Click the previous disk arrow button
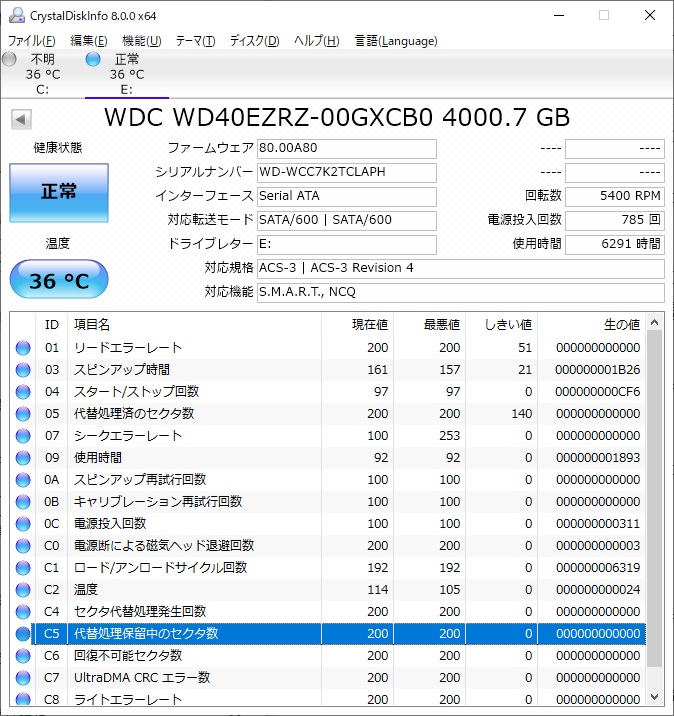 coord(21,120)
